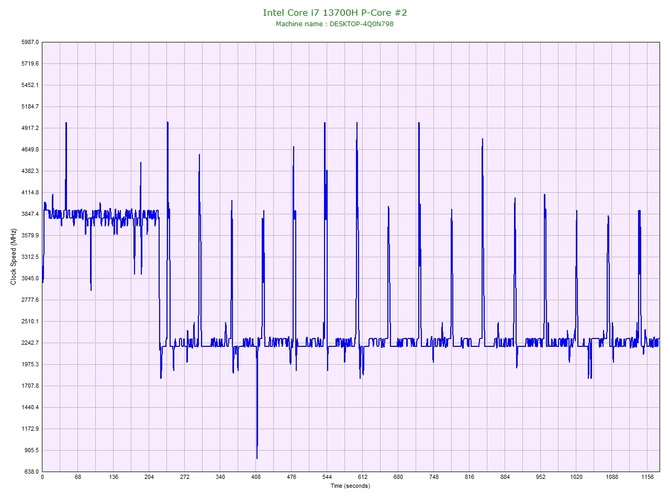Click the 4649.8 y-axis value

point(30,150)
